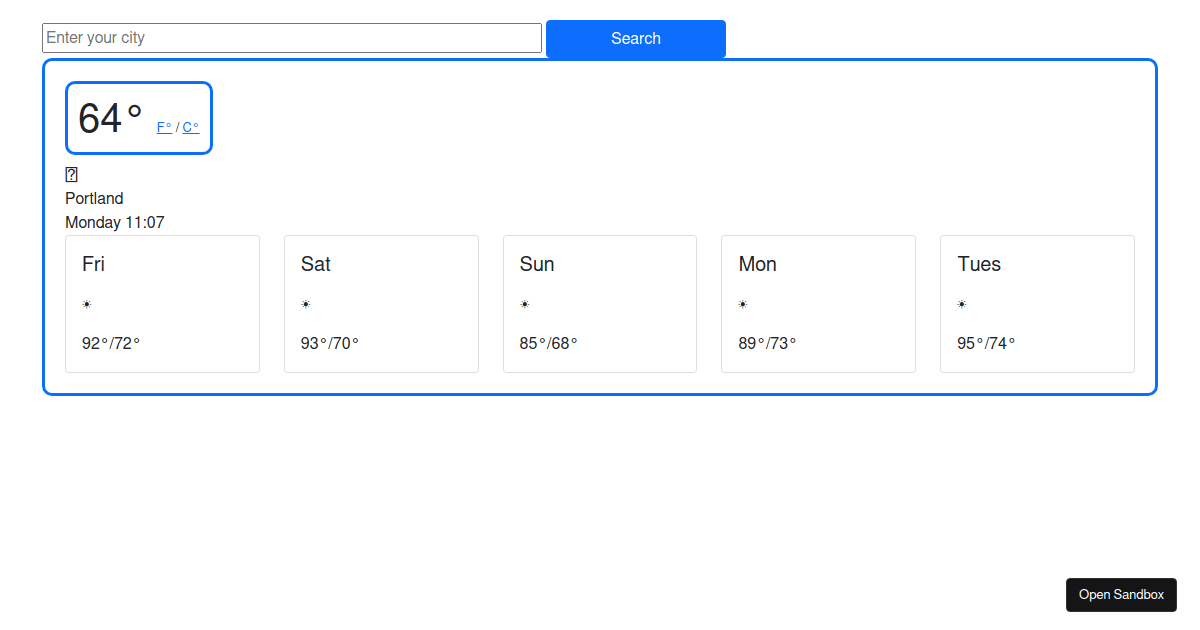
Task: Select the large 64° temperature display
Action: 110,117
